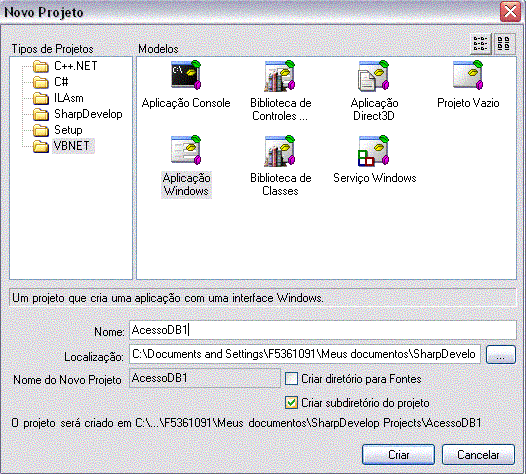Viewport: 526px width, 474px height.
Task: Open the C++.NET project type folder
Action: point(65,66)
